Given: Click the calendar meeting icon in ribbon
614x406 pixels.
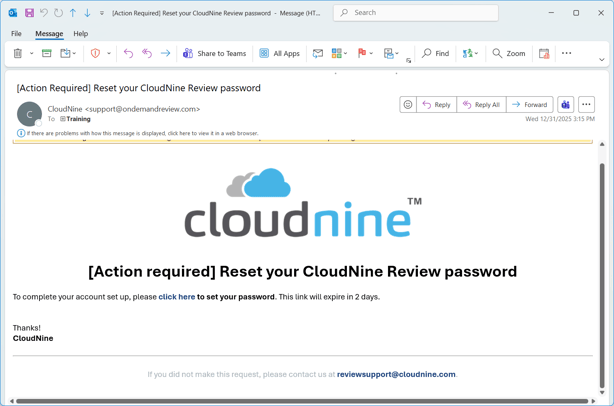Looking at the screenshot, I should click(544, 53).
